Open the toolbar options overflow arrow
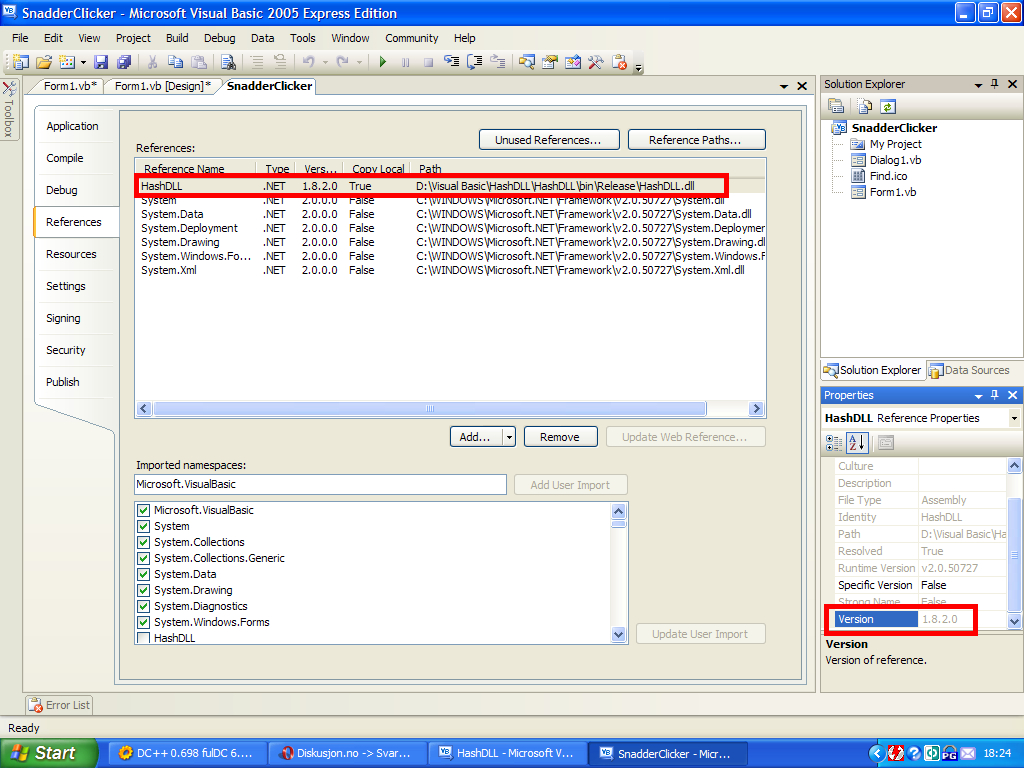The width and height of the screenshot is (1024, 768). tap(639, 67)
